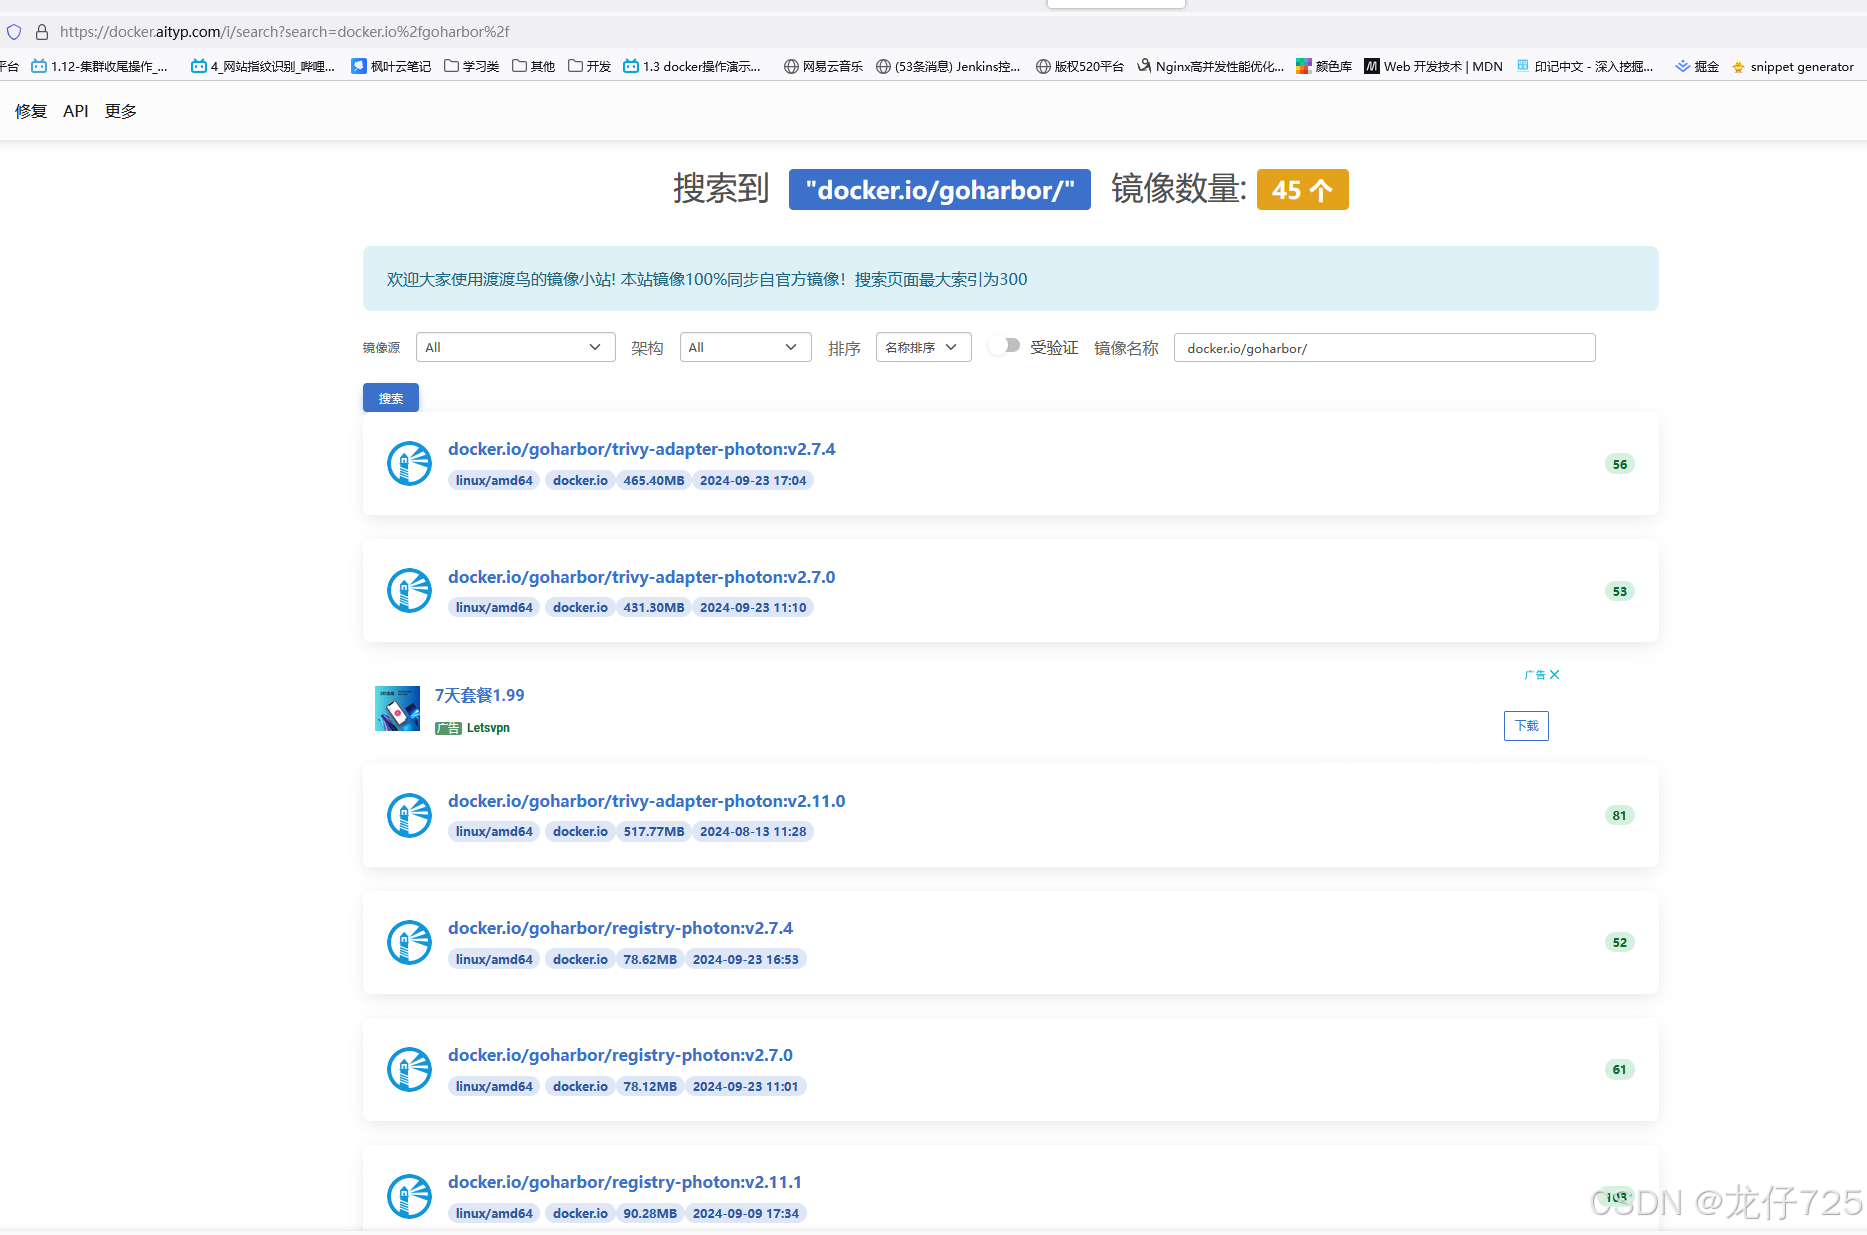Open registry-photon:v2.7.4 image link
This screenshot has height=1235, width=1867.
620,928
